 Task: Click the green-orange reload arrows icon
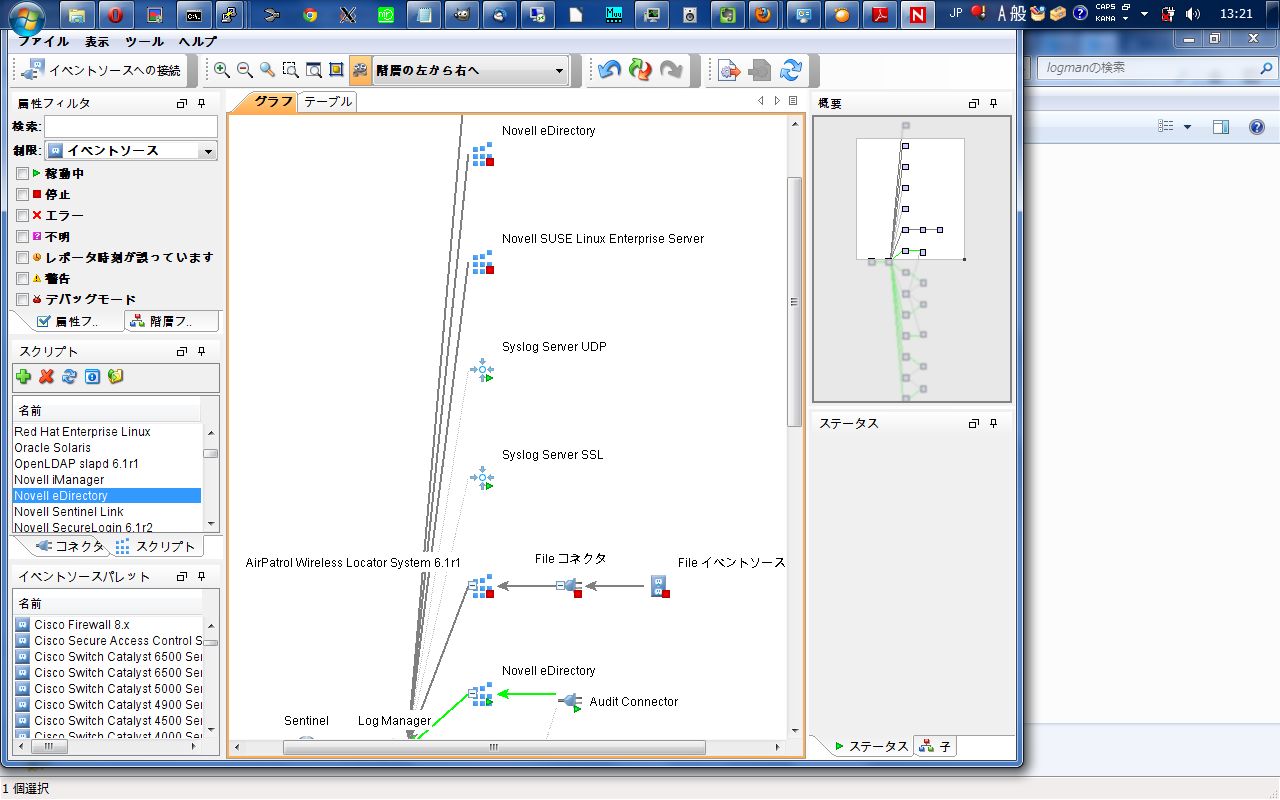tap(640, 70)
